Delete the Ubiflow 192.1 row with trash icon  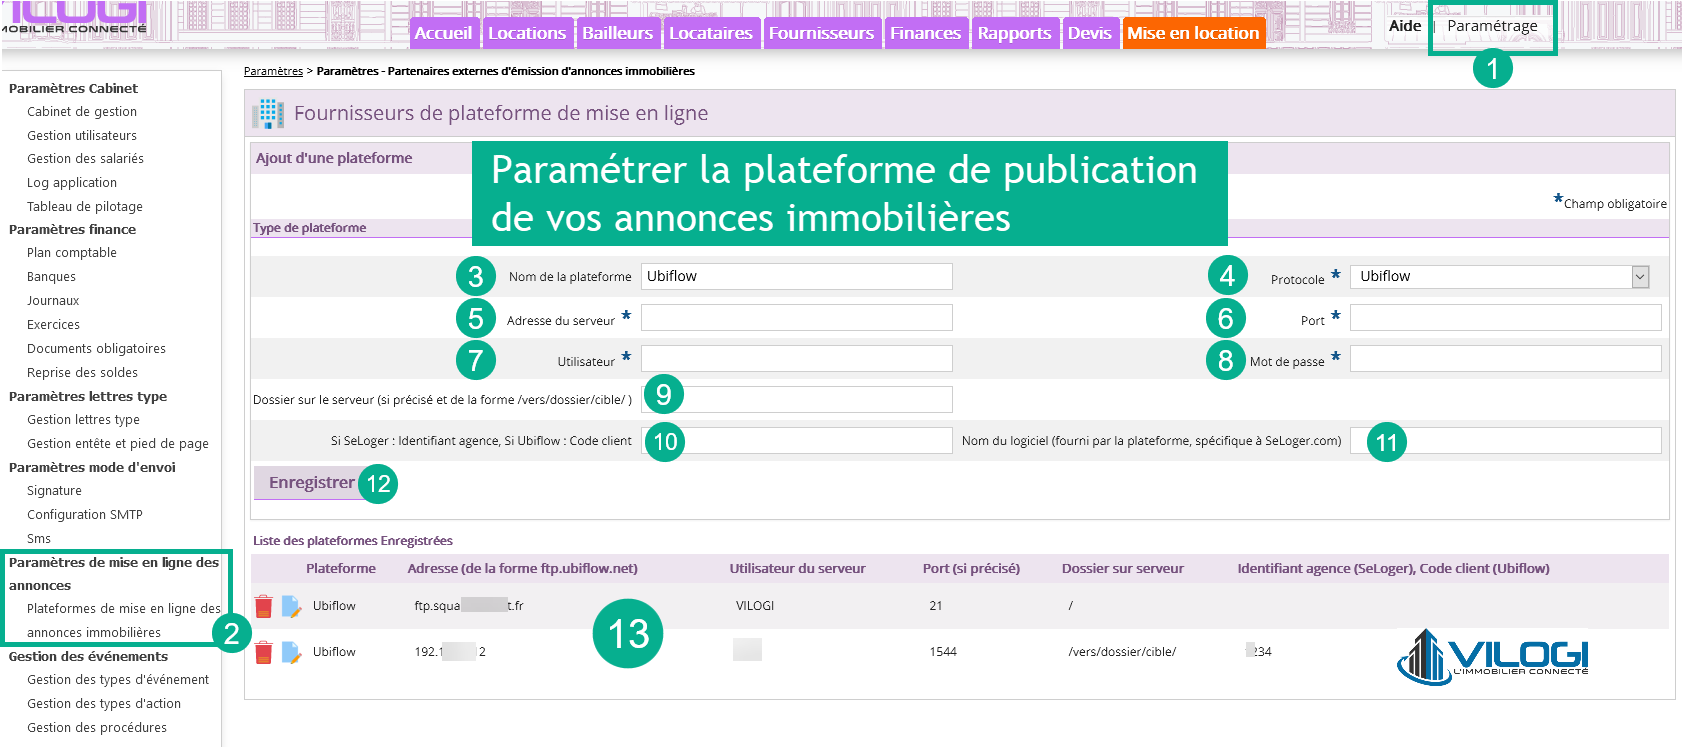264,652
